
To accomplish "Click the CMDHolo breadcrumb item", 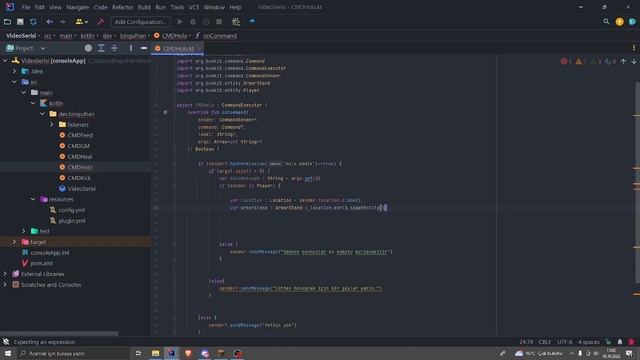I will pos(174,36).
